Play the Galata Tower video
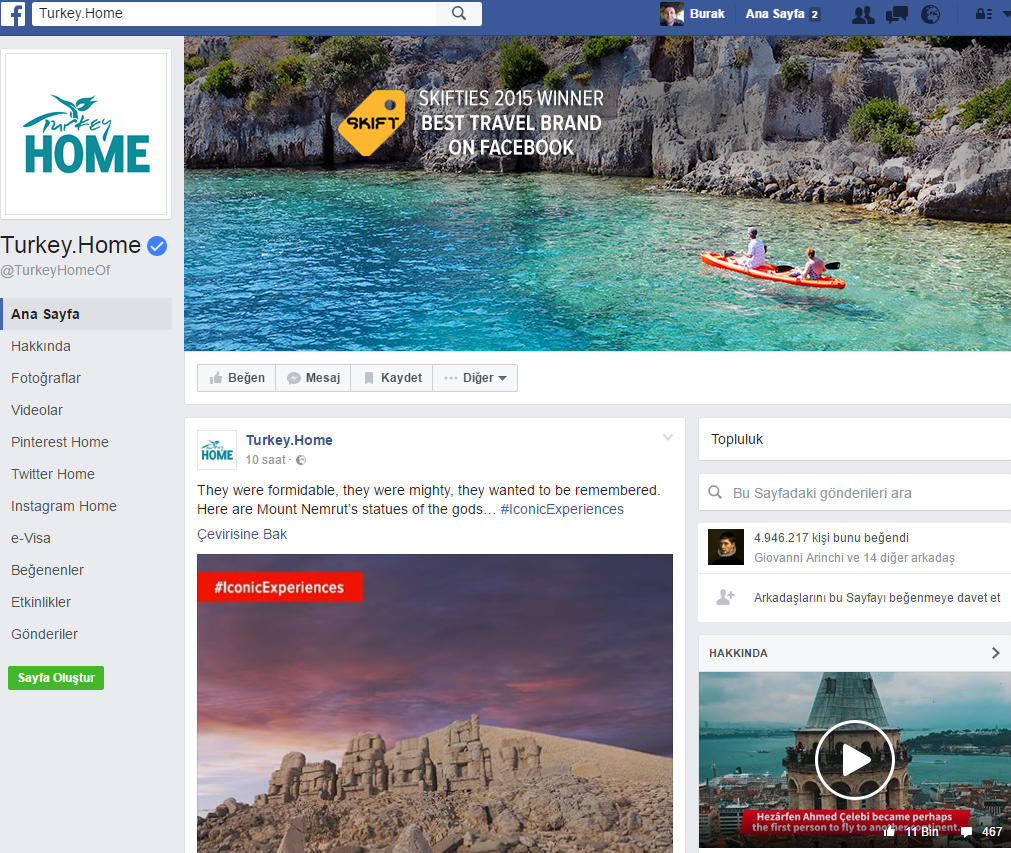The height and width of the screenshot is (853, 1011). pos(855,760)
